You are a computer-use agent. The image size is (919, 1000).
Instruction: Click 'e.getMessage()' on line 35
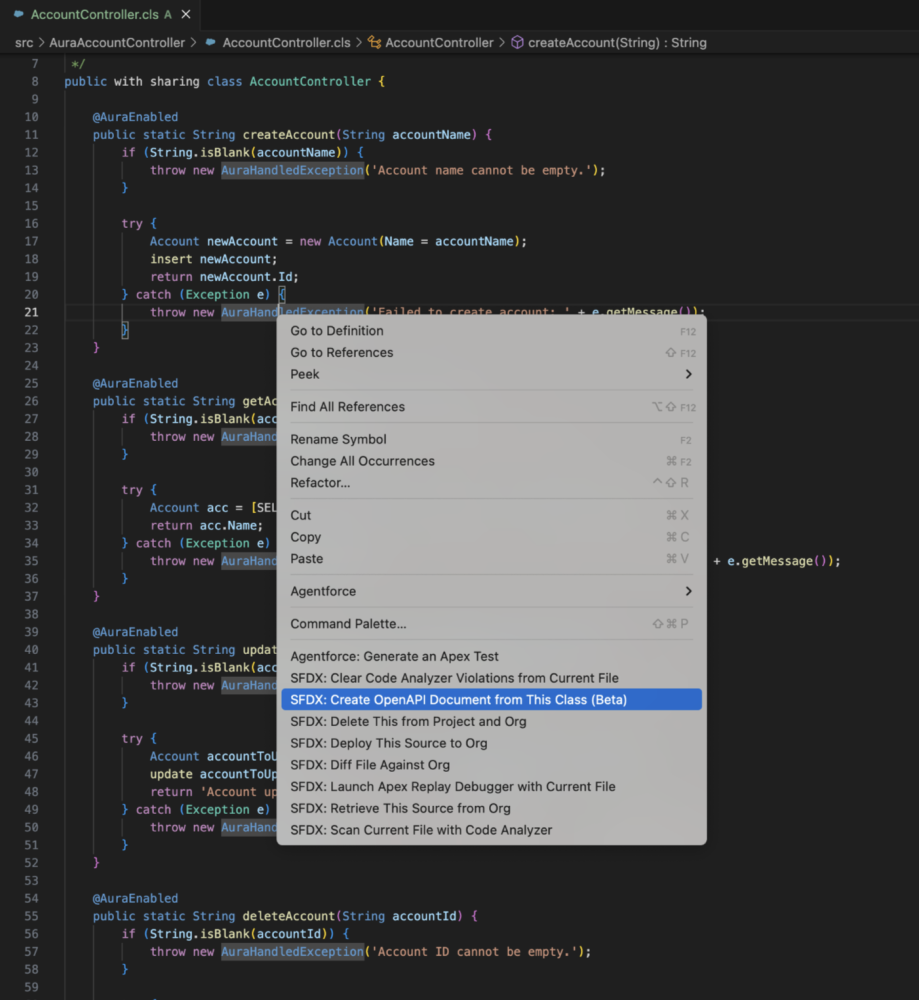(x=777, y=561)
